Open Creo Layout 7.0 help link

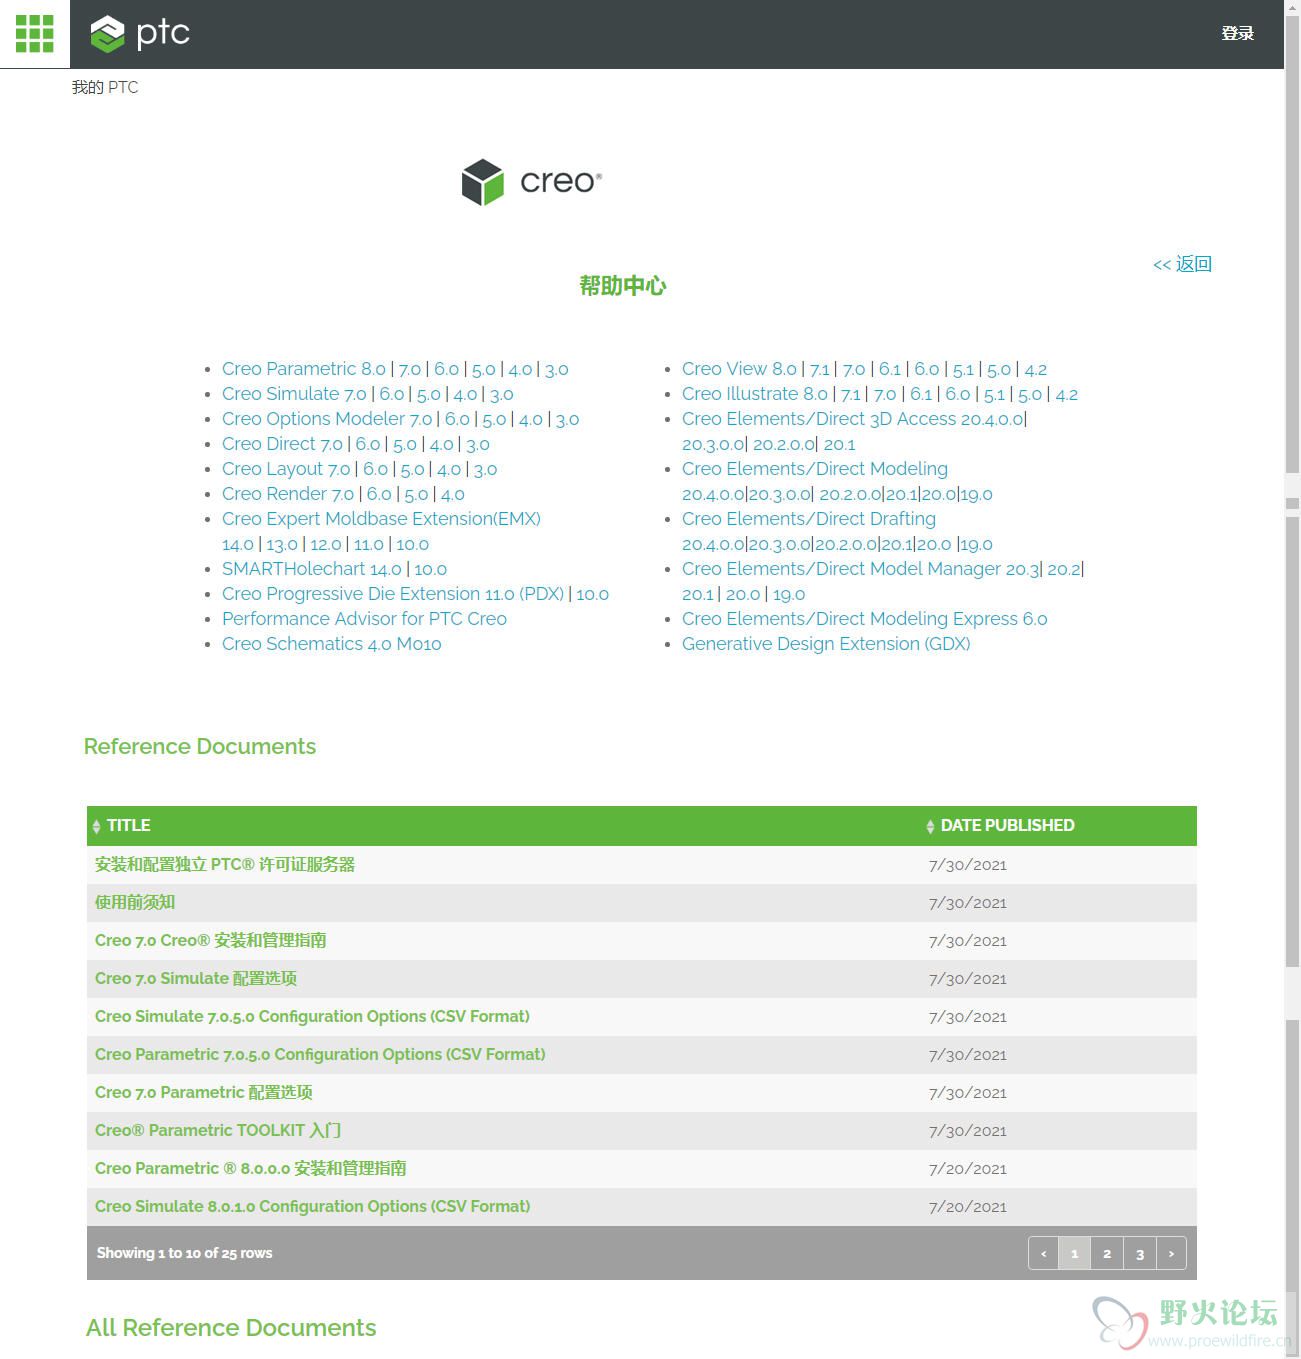pyautogui.click(x=286, y=469)
